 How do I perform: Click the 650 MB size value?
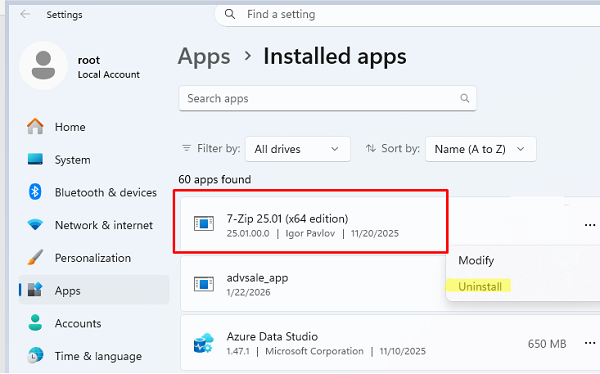pos(547,344)
